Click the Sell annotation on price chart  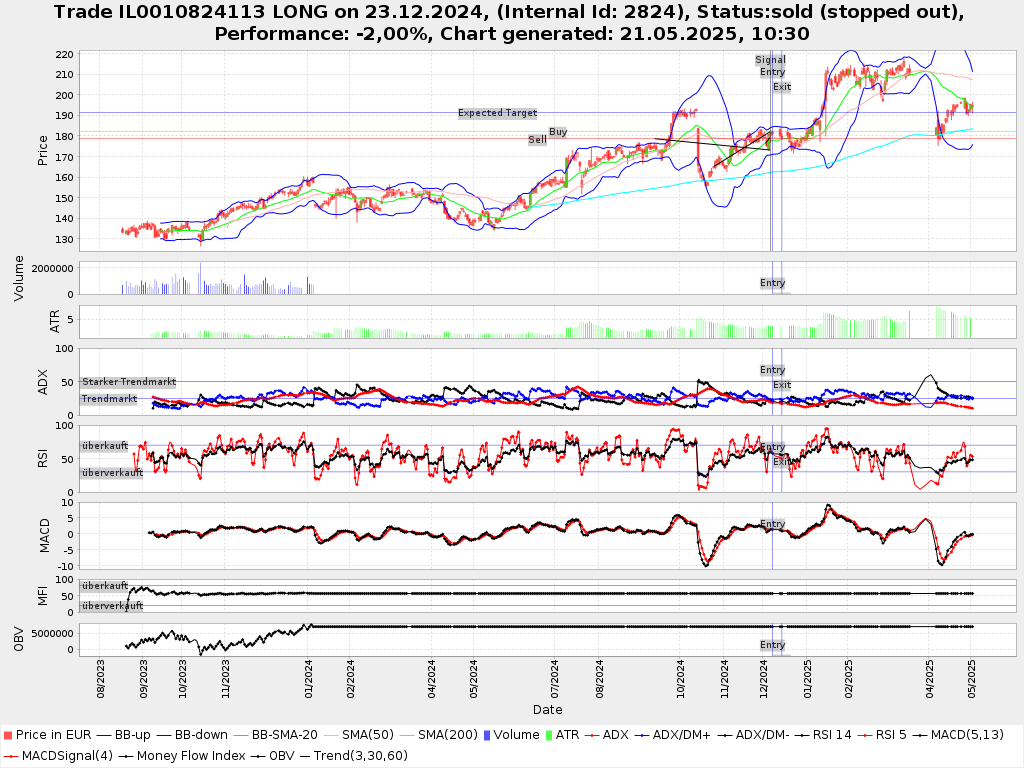538,140
